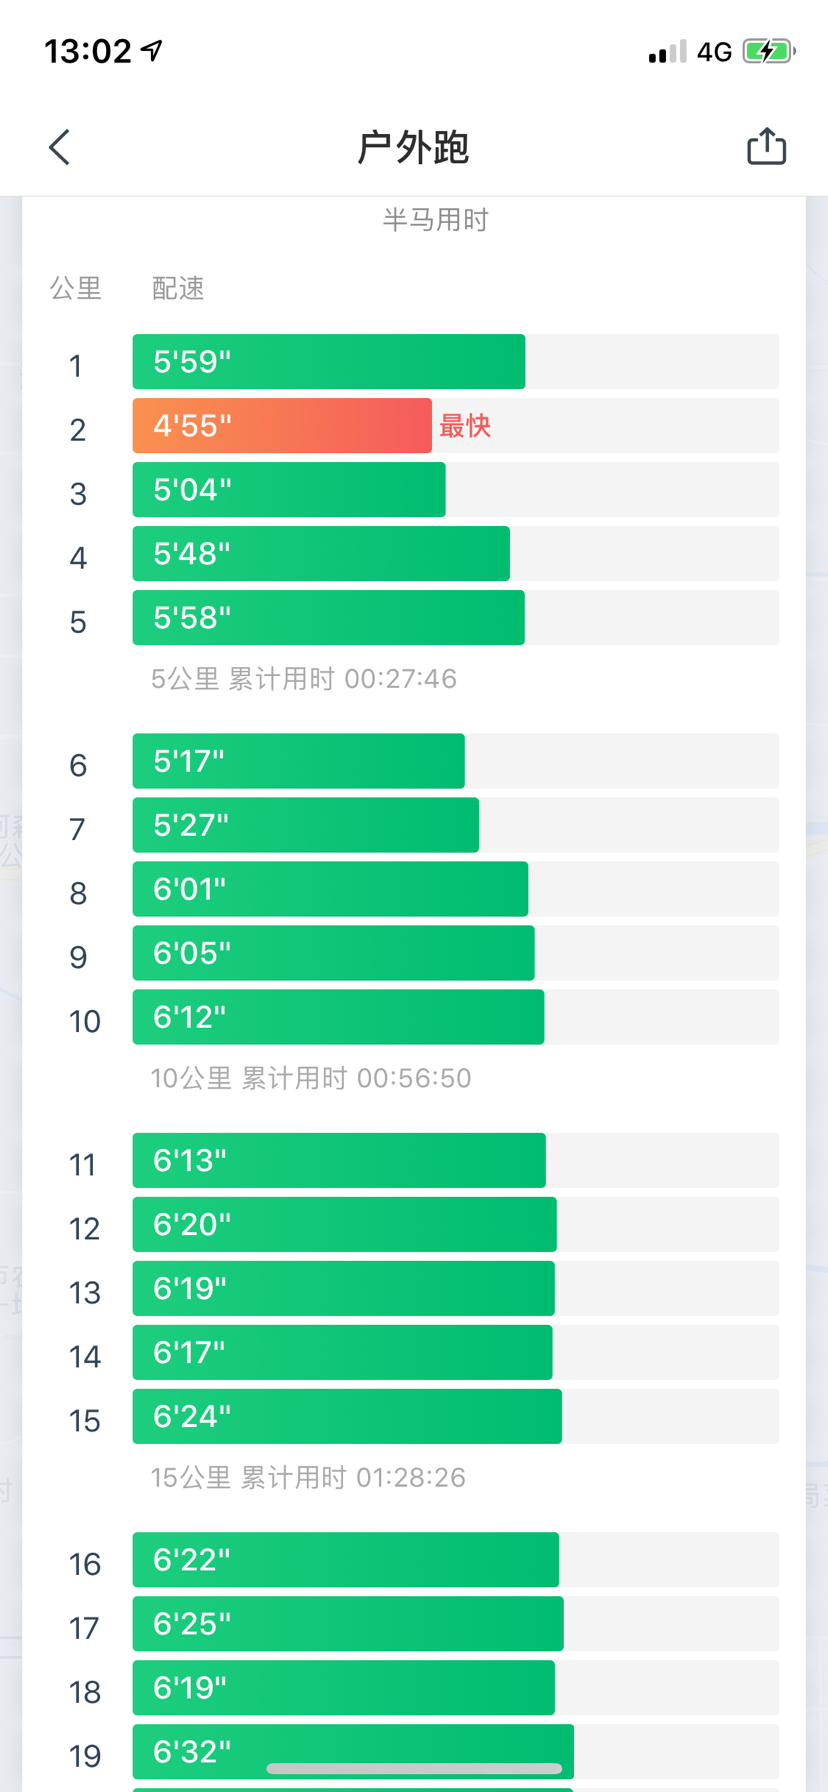Tap the 半马用时 label

click(435, 220)
